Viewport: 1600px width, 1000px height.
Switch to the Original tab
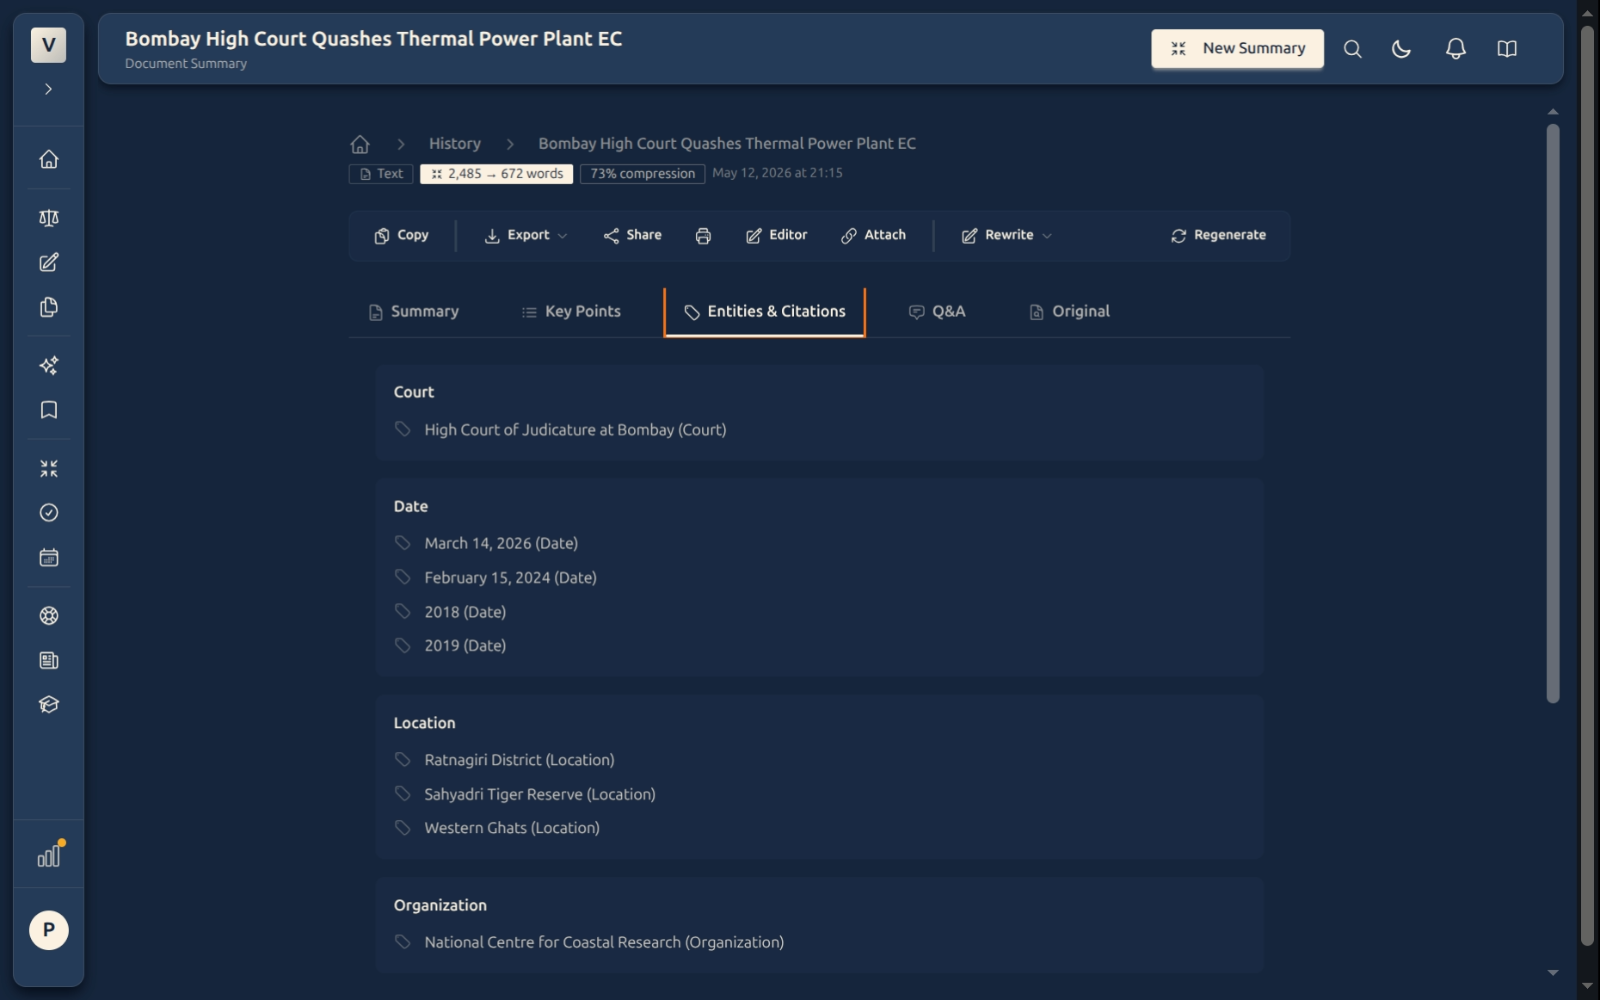[1070, 312]
